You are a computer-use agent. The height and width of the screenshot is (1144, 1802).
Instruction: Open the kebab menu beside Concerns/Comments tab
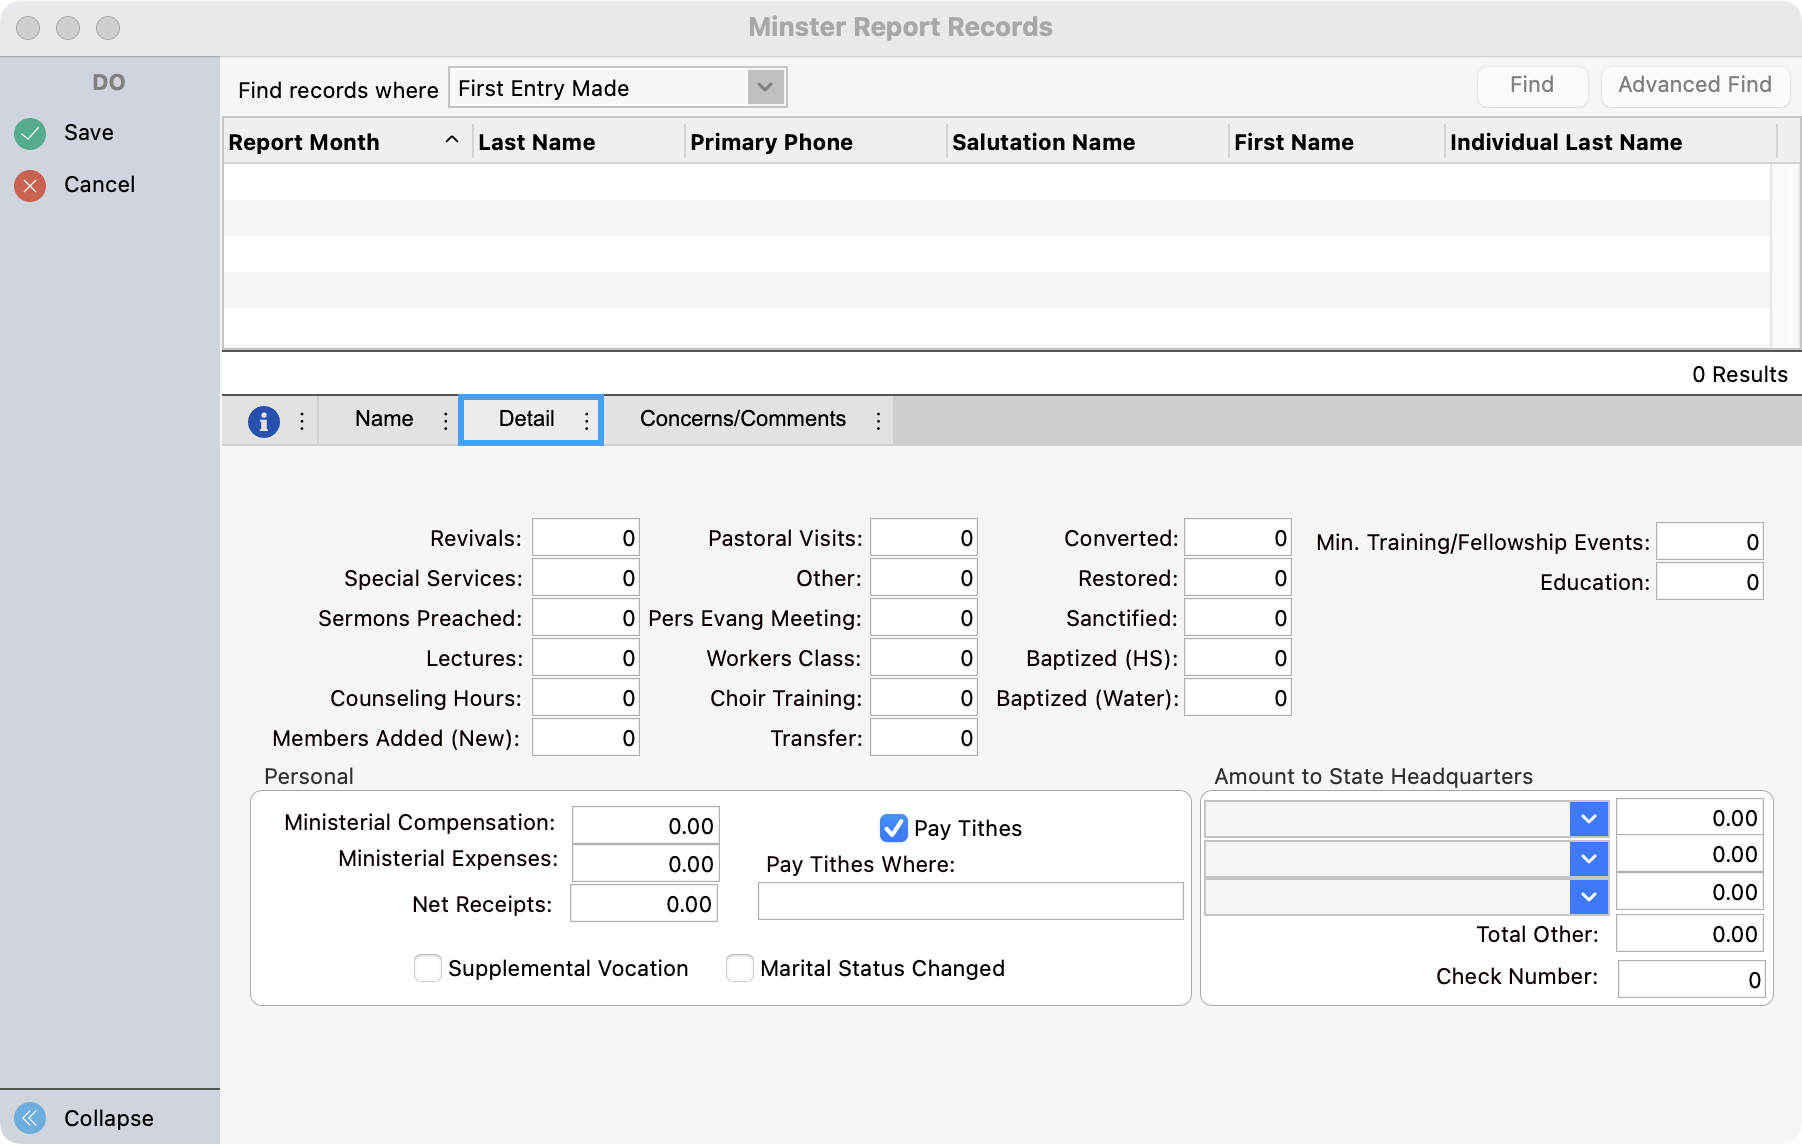coord(877,421)
